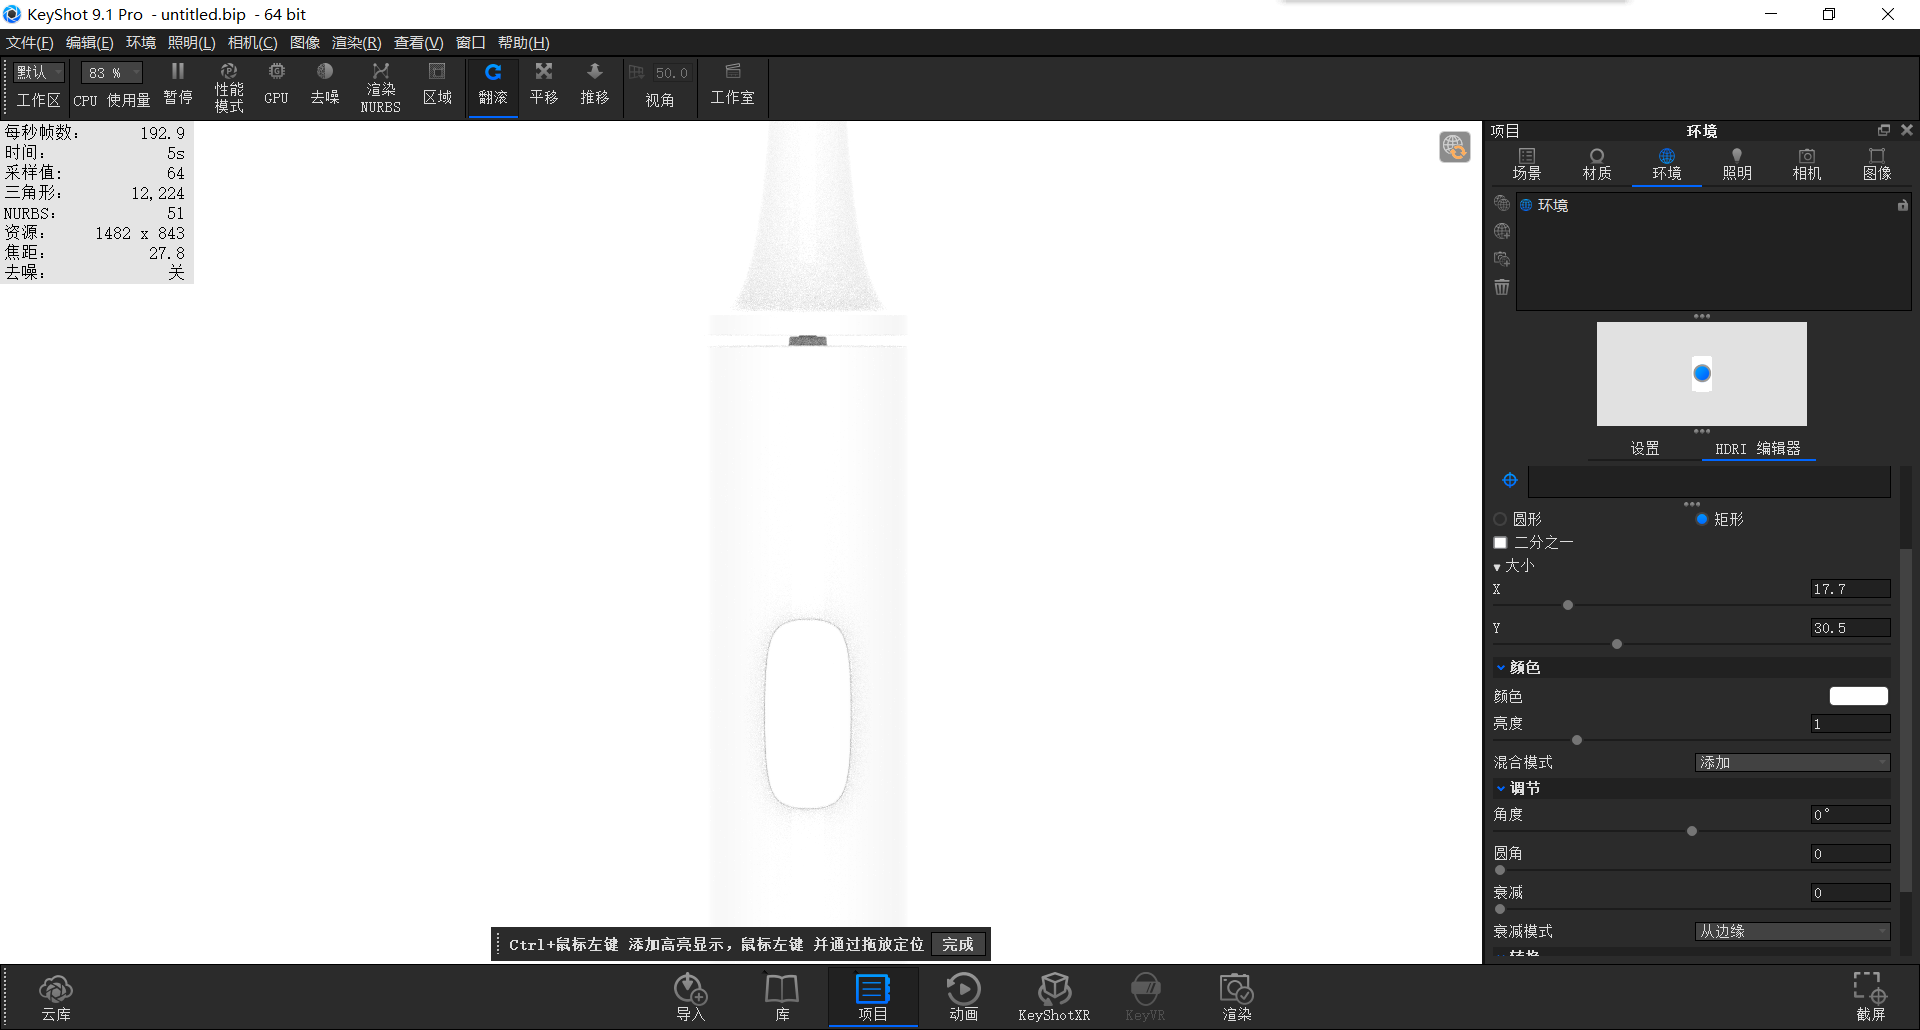Delete environment using the trash icon

pos(1501,287)
